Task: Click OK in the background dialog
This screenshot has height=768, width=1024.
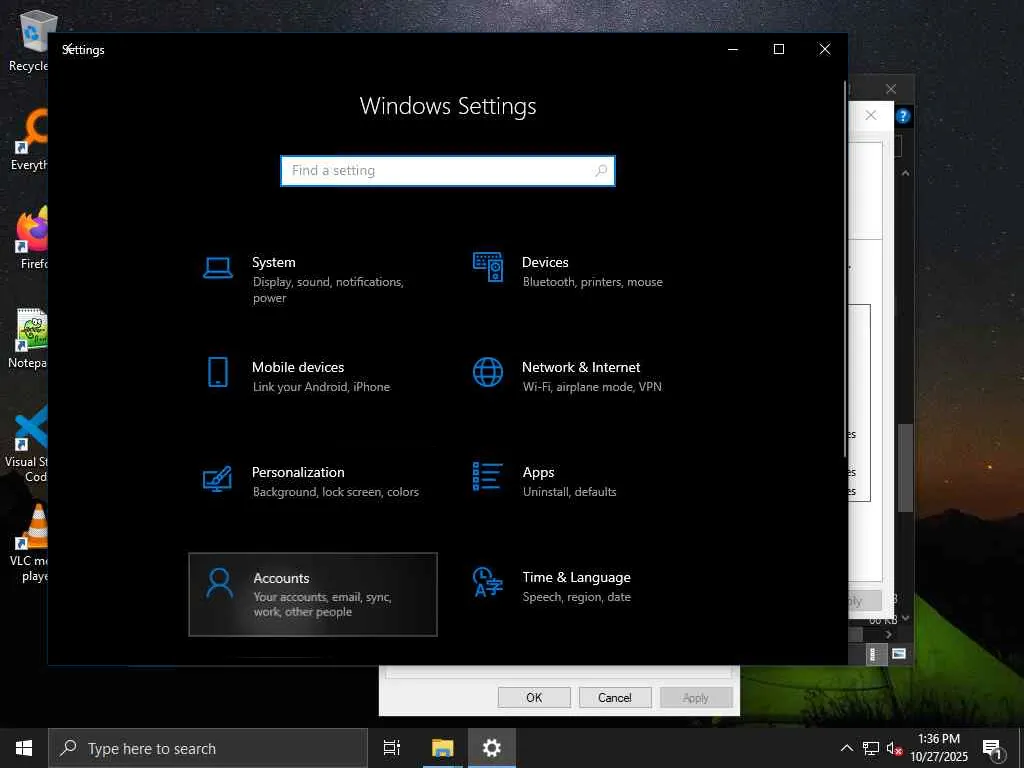Action: 534,697
